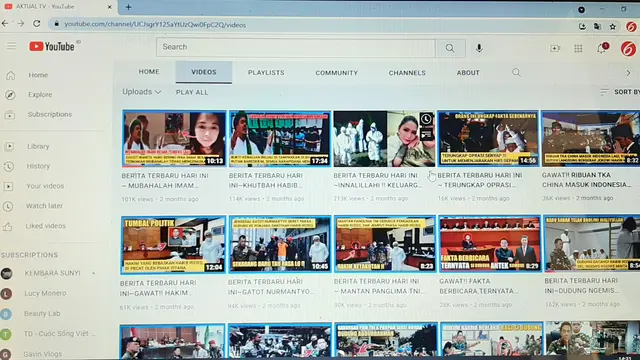640x360 pixels.
Task: Expand the Uploads dropdown
Action: click(142, 92)
